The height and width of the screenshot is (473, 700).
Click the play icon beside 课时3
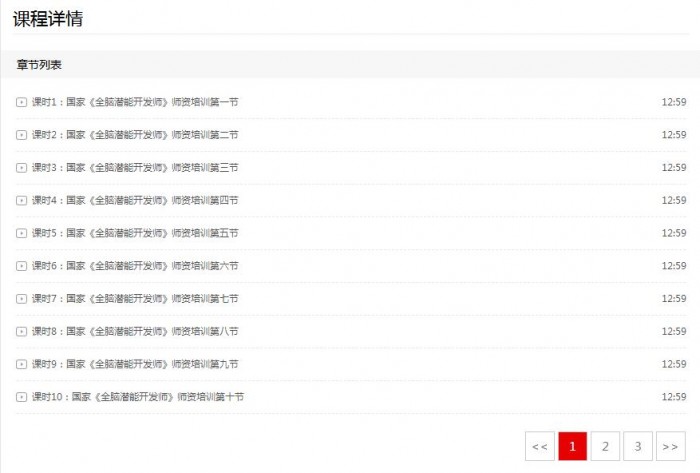pos(21,168)
